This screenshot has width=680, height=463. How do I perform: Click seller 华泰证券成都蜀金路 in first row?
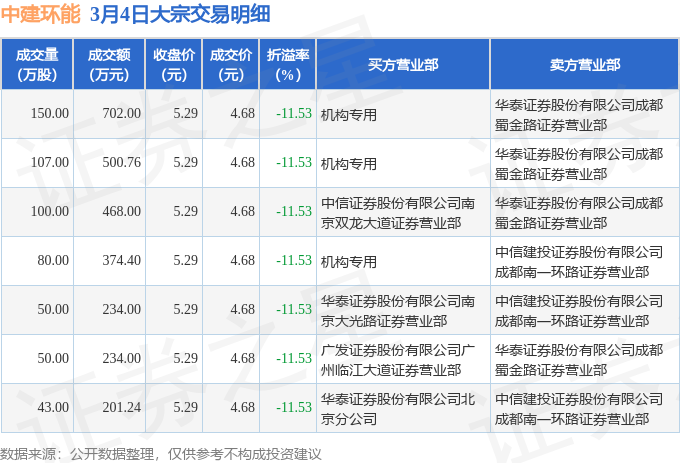click(579, 115)
